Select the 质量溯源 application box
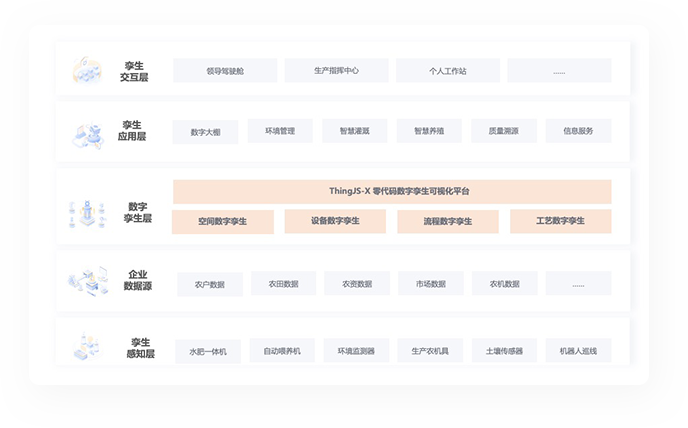This screenshot has height=428, width=688. [503, 131]
